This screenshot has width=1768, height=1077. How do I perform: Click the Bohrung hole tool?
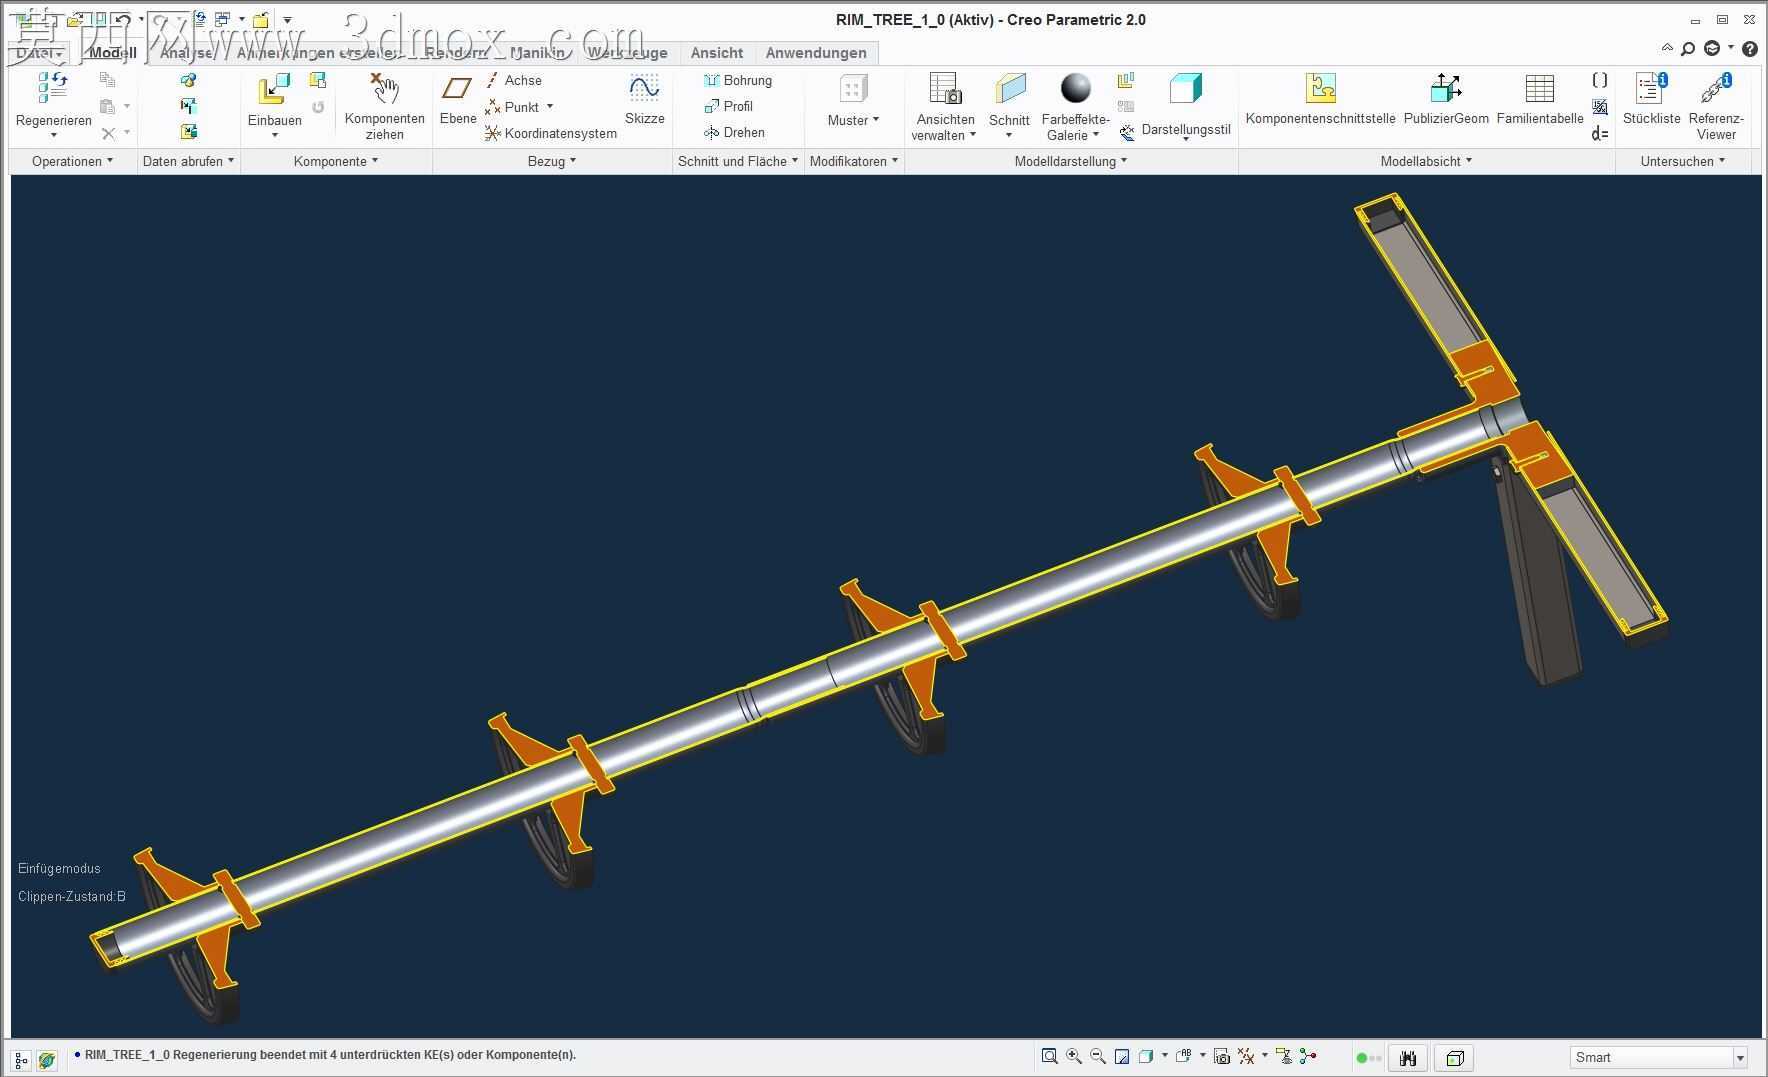(738, 80)
